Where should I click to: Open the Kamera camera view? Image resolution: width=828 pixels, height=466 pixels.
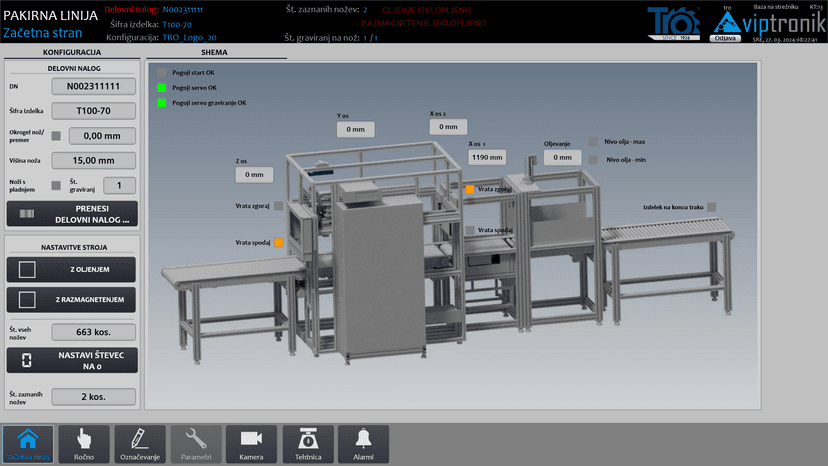tap(251, 443)
